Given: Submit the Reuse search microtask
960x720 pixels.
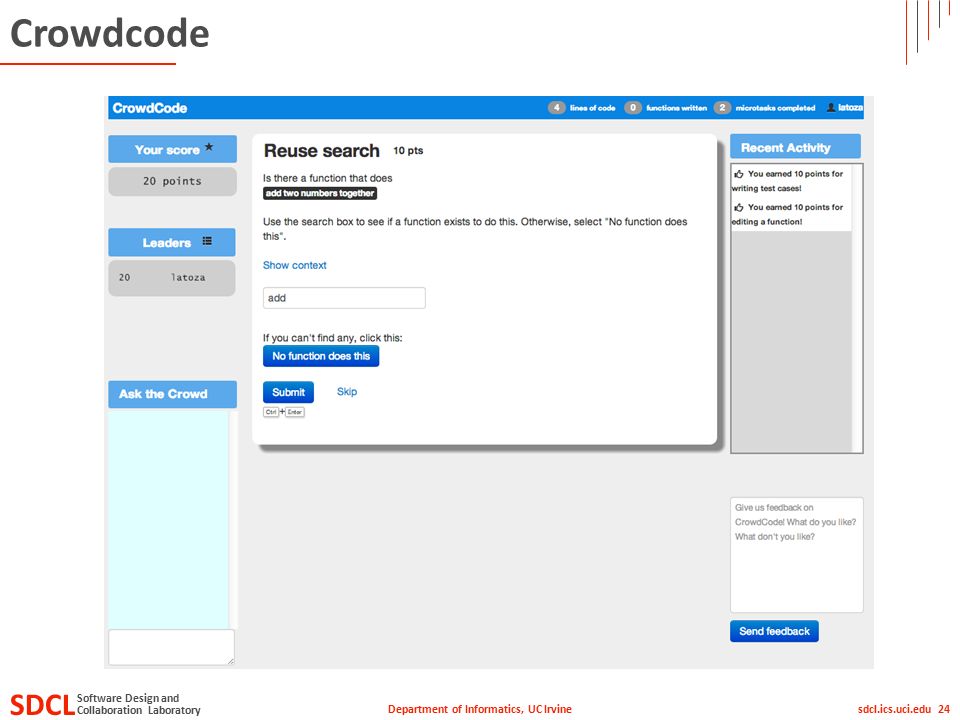Looking at the screenshot, I should pos(288,392).
